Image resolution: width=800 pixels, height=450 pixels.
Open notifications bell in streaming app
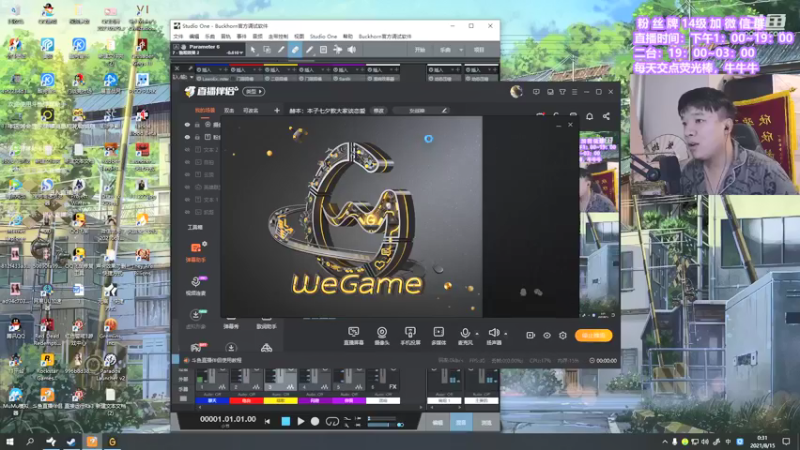pos(589,116)
